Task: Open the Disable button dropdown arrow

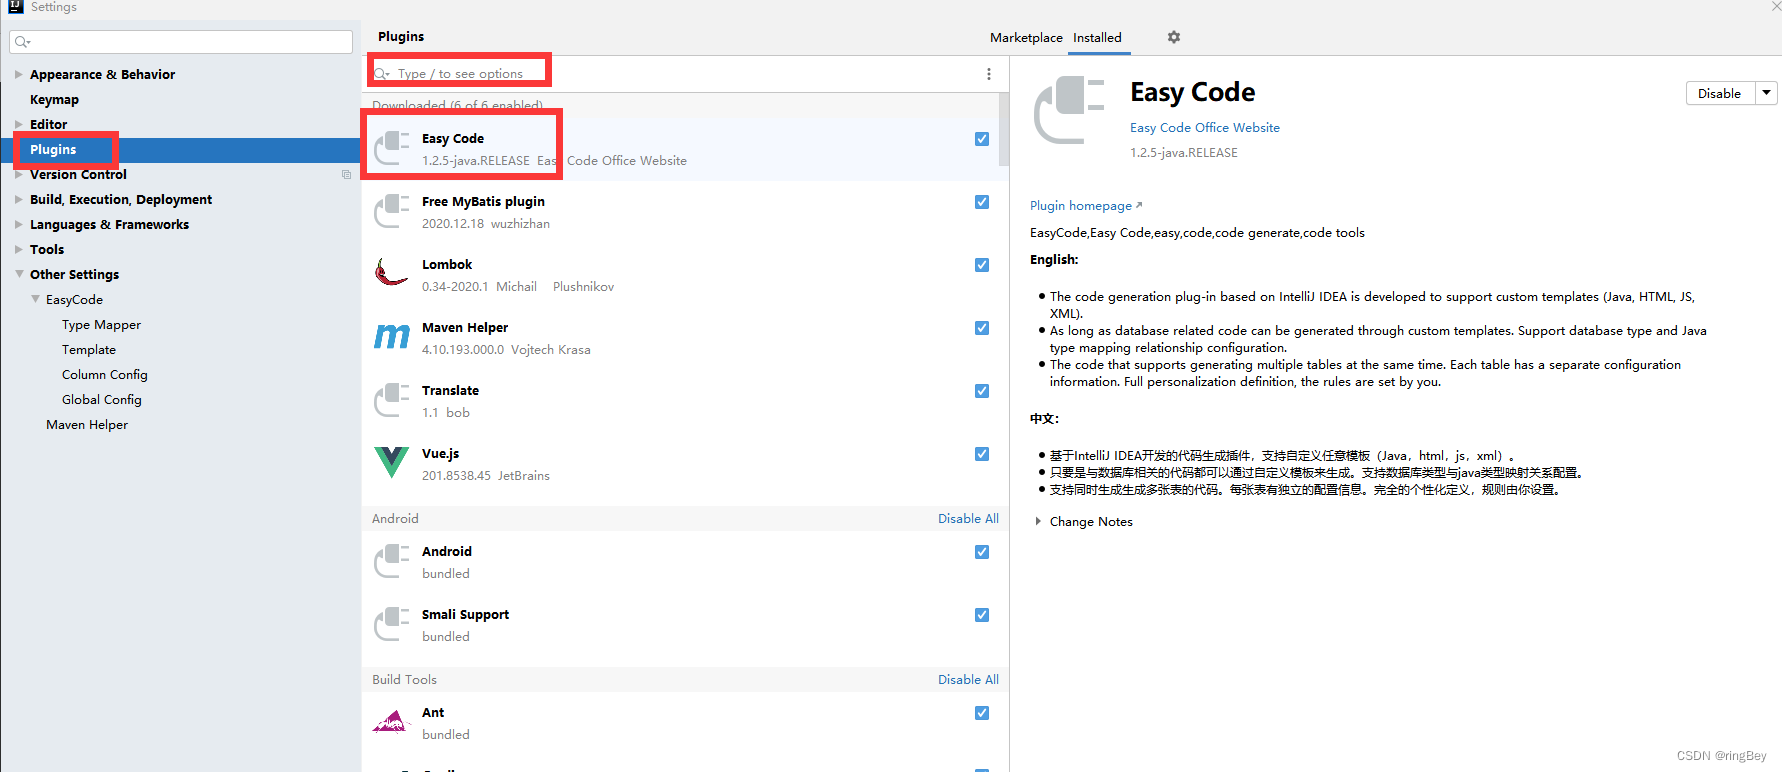Action: [x=1767, y=93]
